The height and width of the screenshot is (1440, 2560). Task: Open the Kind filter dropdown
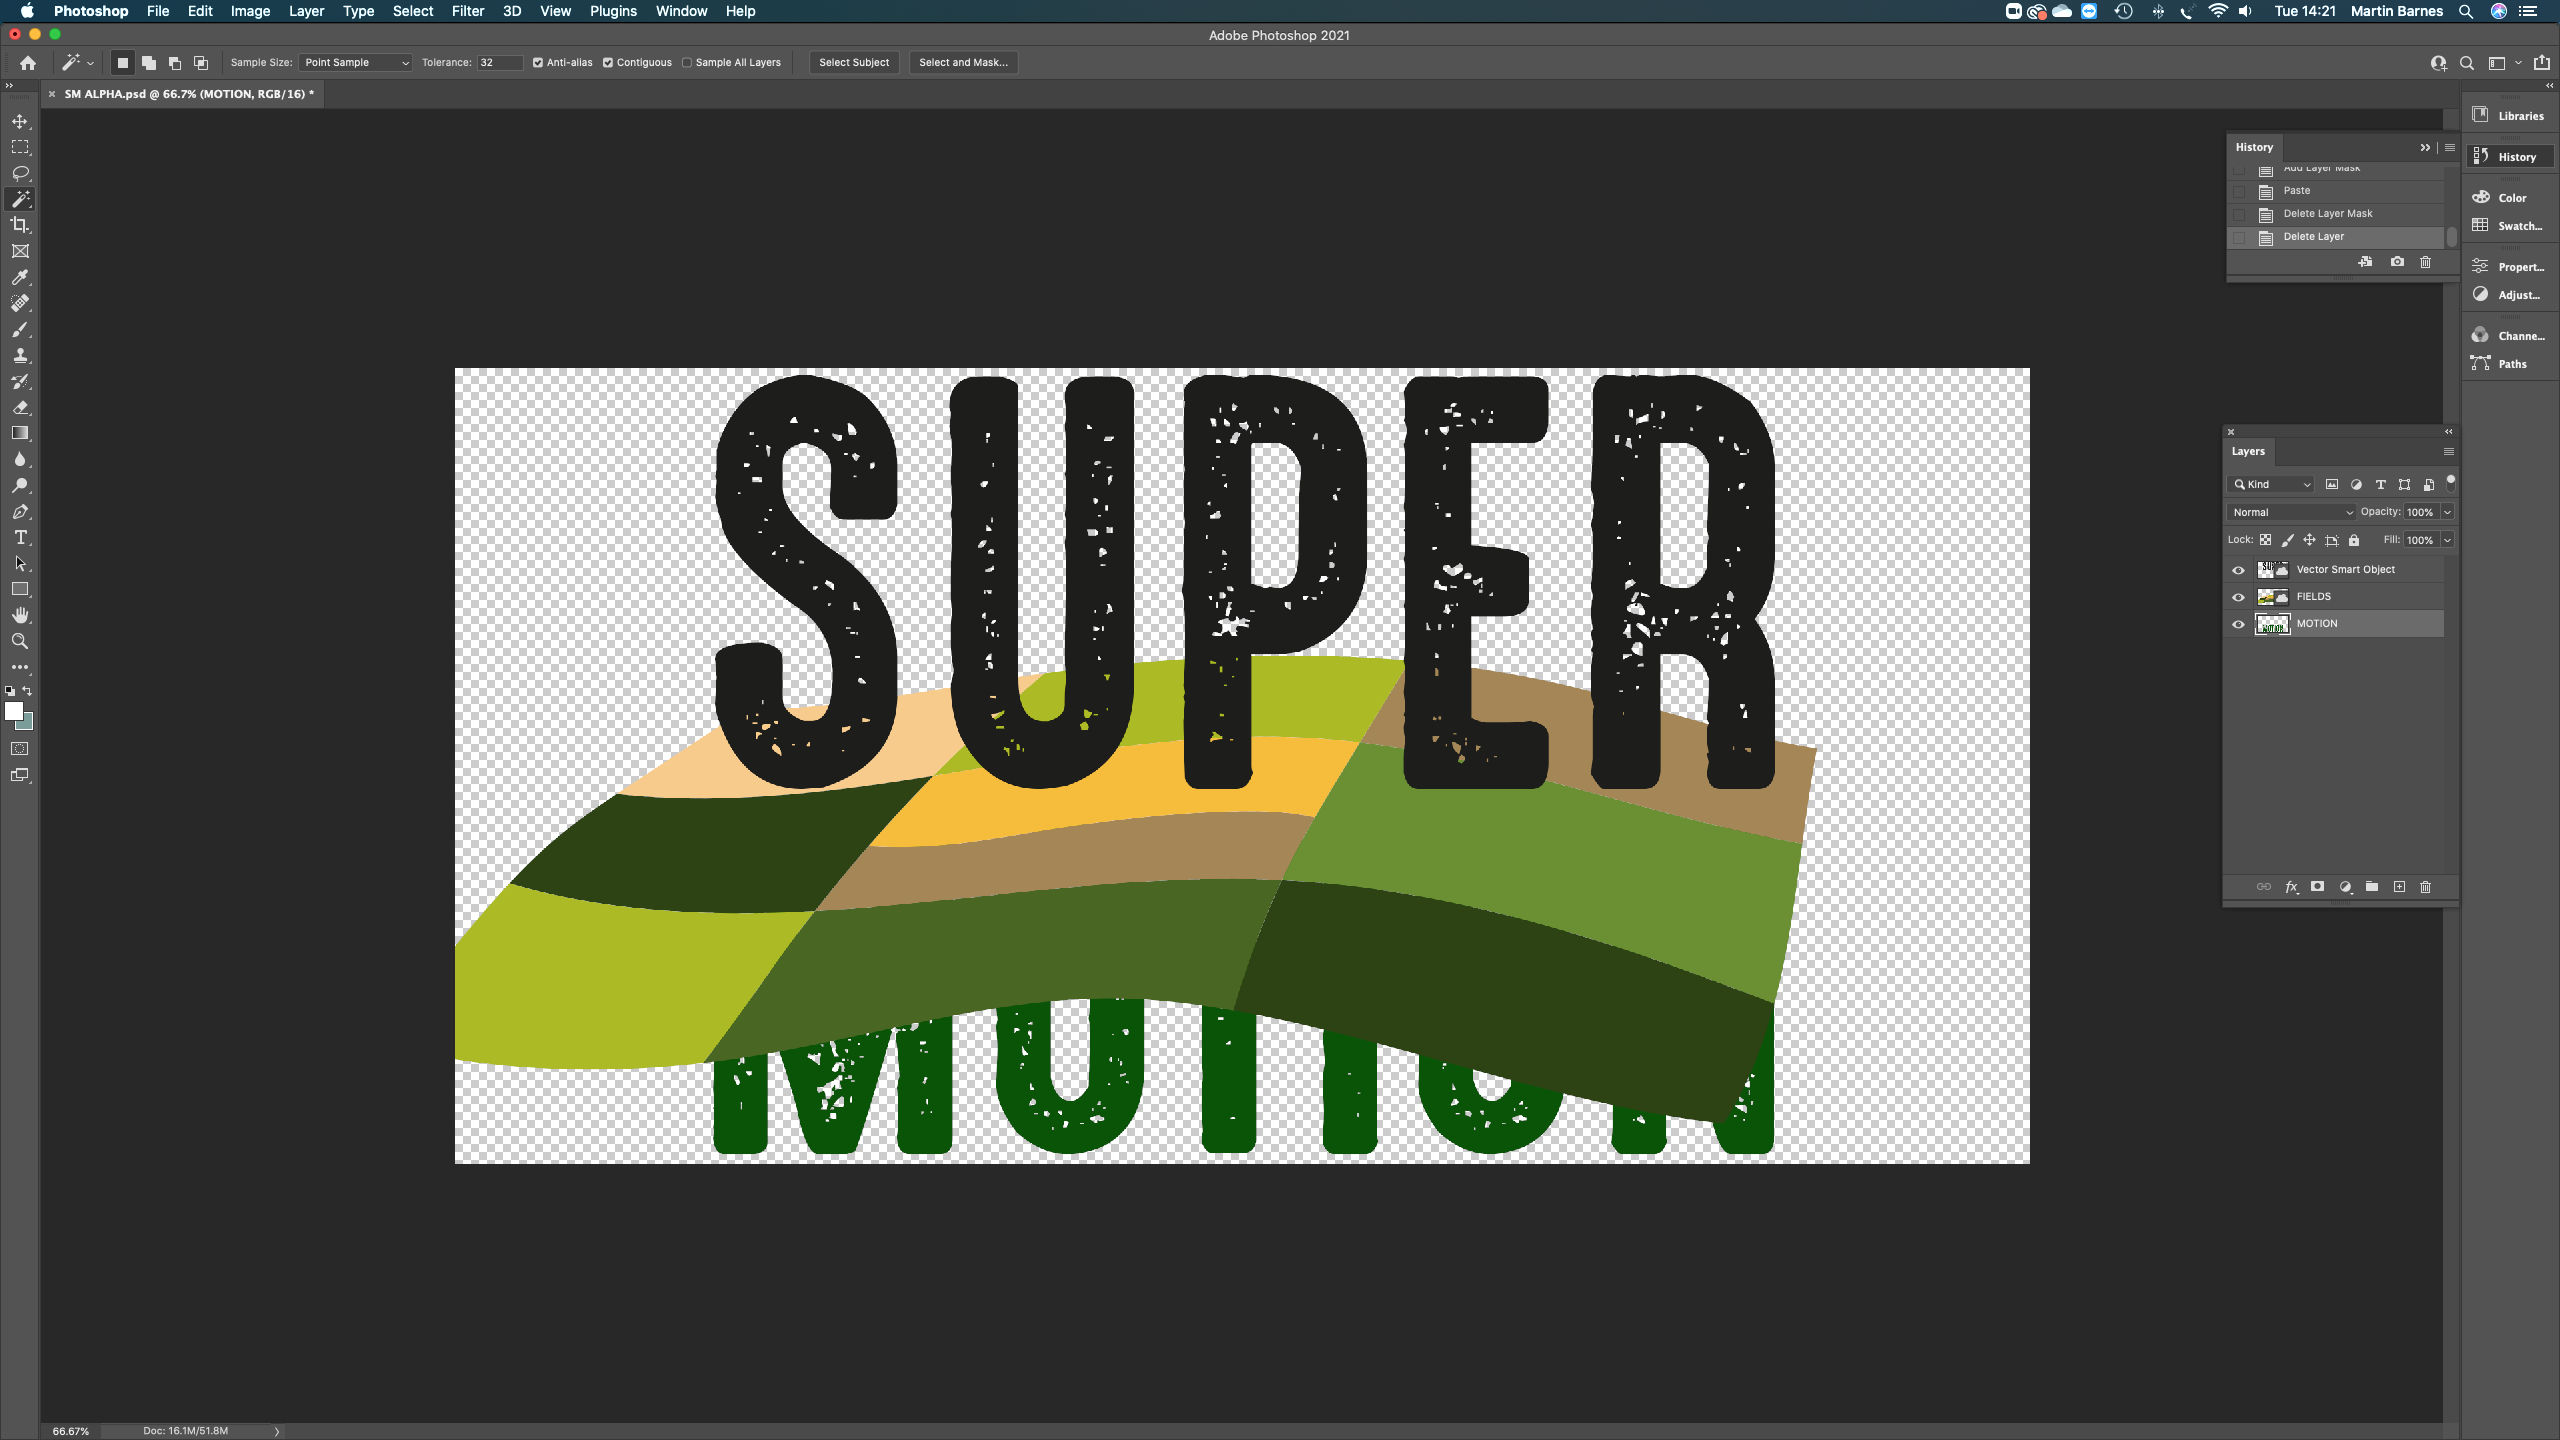(2270, 484)
